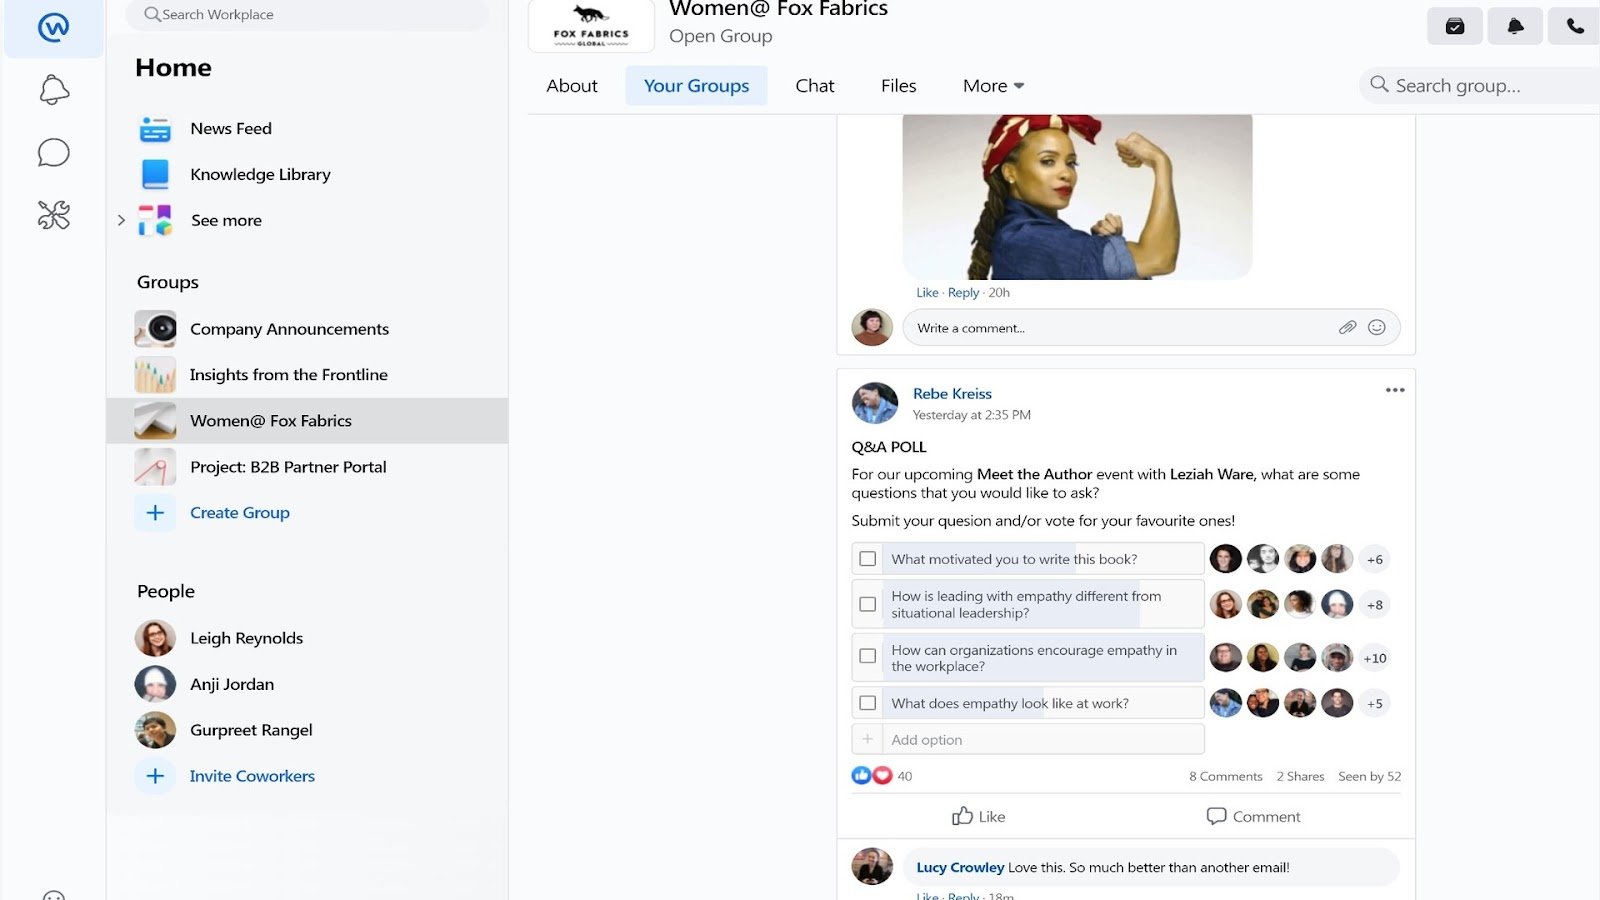1600x900 pixels.
Task: View the 8 Comments link
Action: click(1225, 776)
